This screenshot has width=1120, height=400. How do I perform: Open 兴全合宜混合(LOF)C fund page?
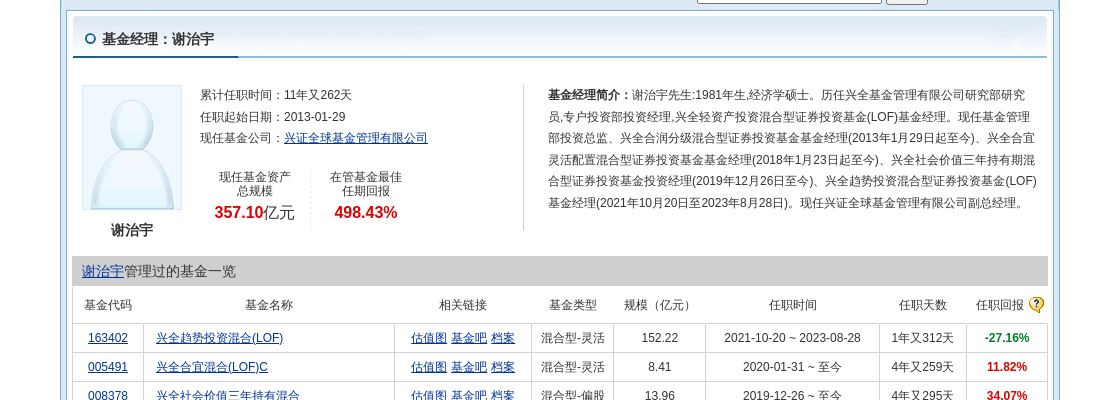(212, 367)
